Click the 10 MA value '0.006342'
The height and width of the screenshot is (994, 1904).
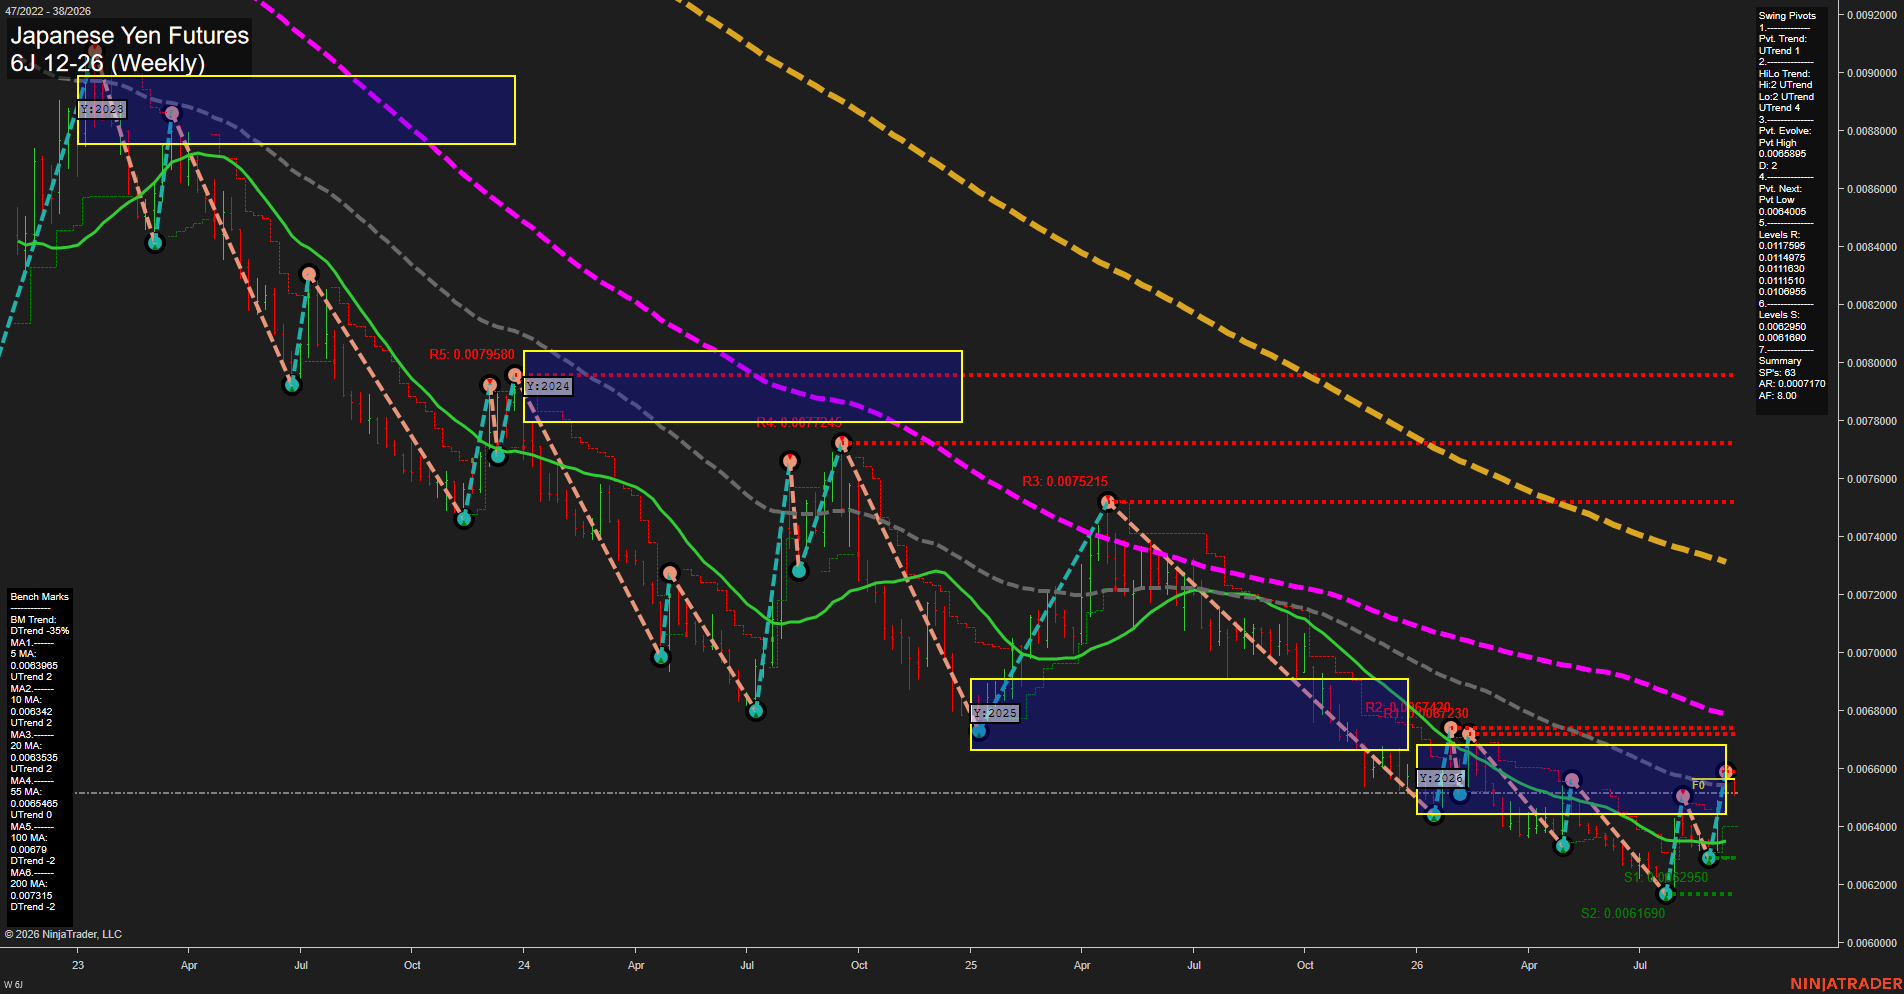click(x=31, y=712)
